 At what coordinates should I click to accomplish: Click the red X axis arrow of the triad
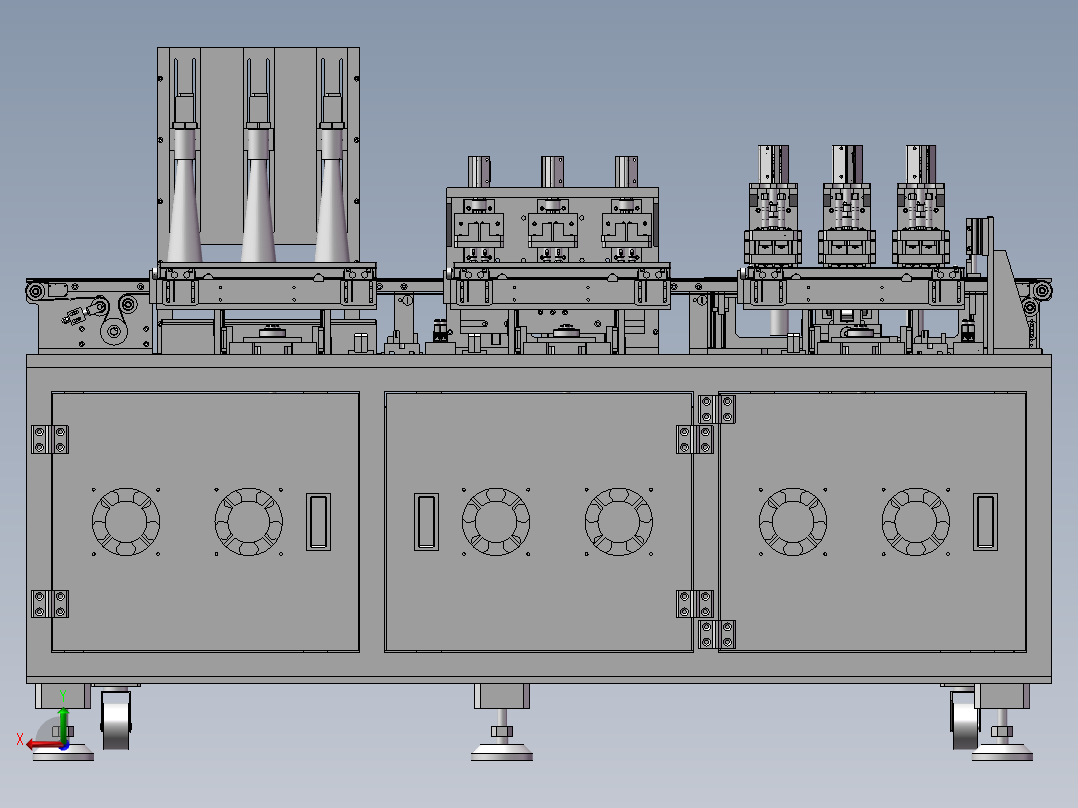[44, 745]
